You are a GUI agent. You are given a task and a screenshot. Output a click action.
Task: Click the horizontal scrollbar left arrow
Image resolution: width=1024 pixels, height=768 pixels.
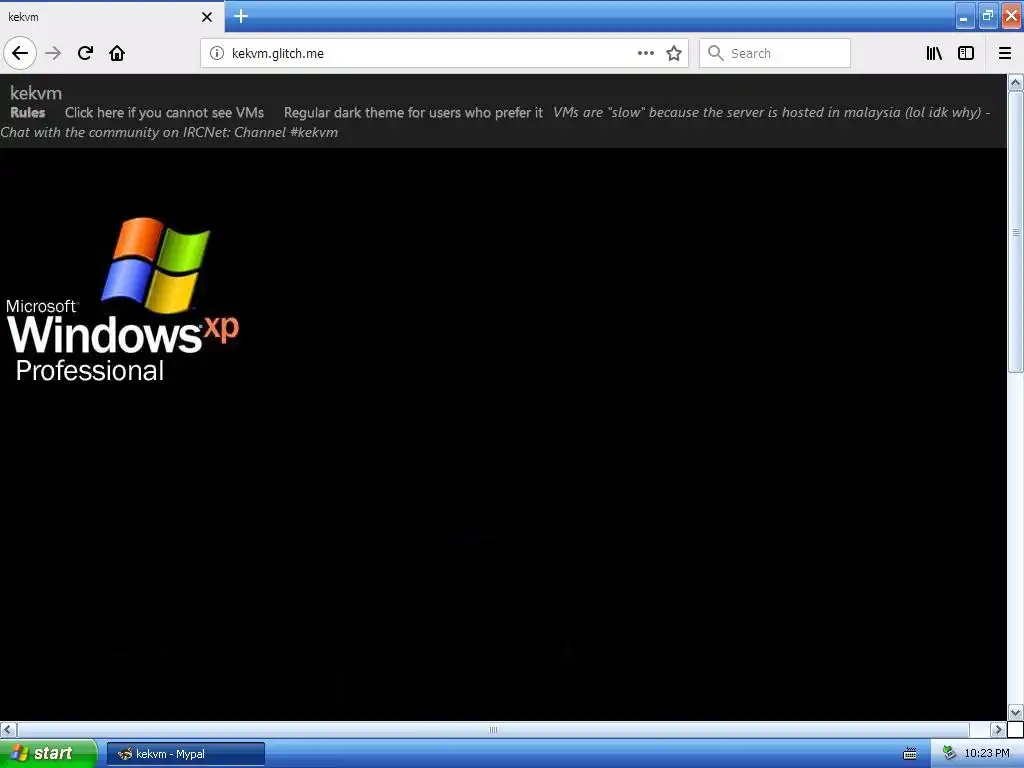coord(8,729)
